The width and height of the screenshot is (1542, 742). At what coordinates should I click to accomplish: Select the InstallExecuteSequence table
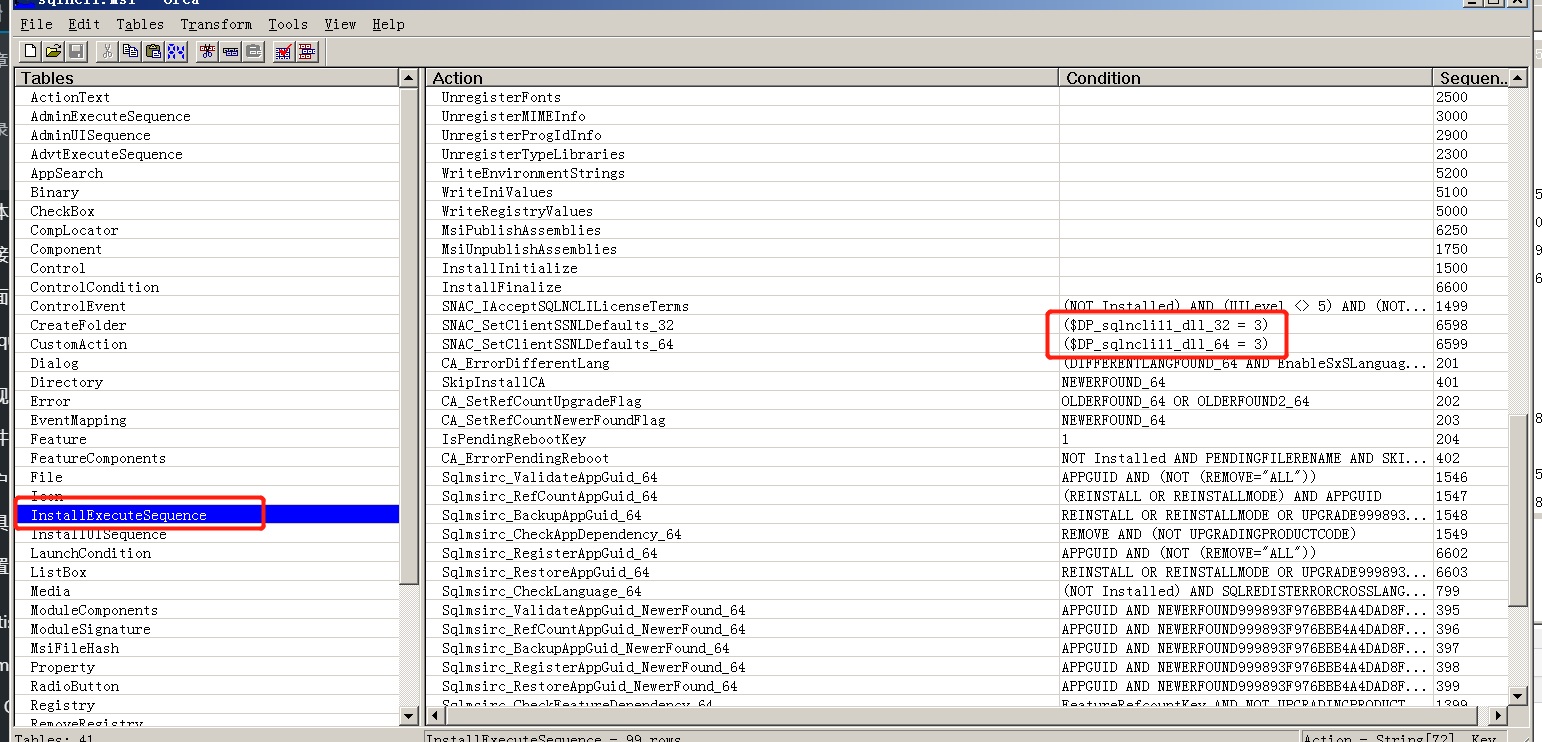click(207, 515)
